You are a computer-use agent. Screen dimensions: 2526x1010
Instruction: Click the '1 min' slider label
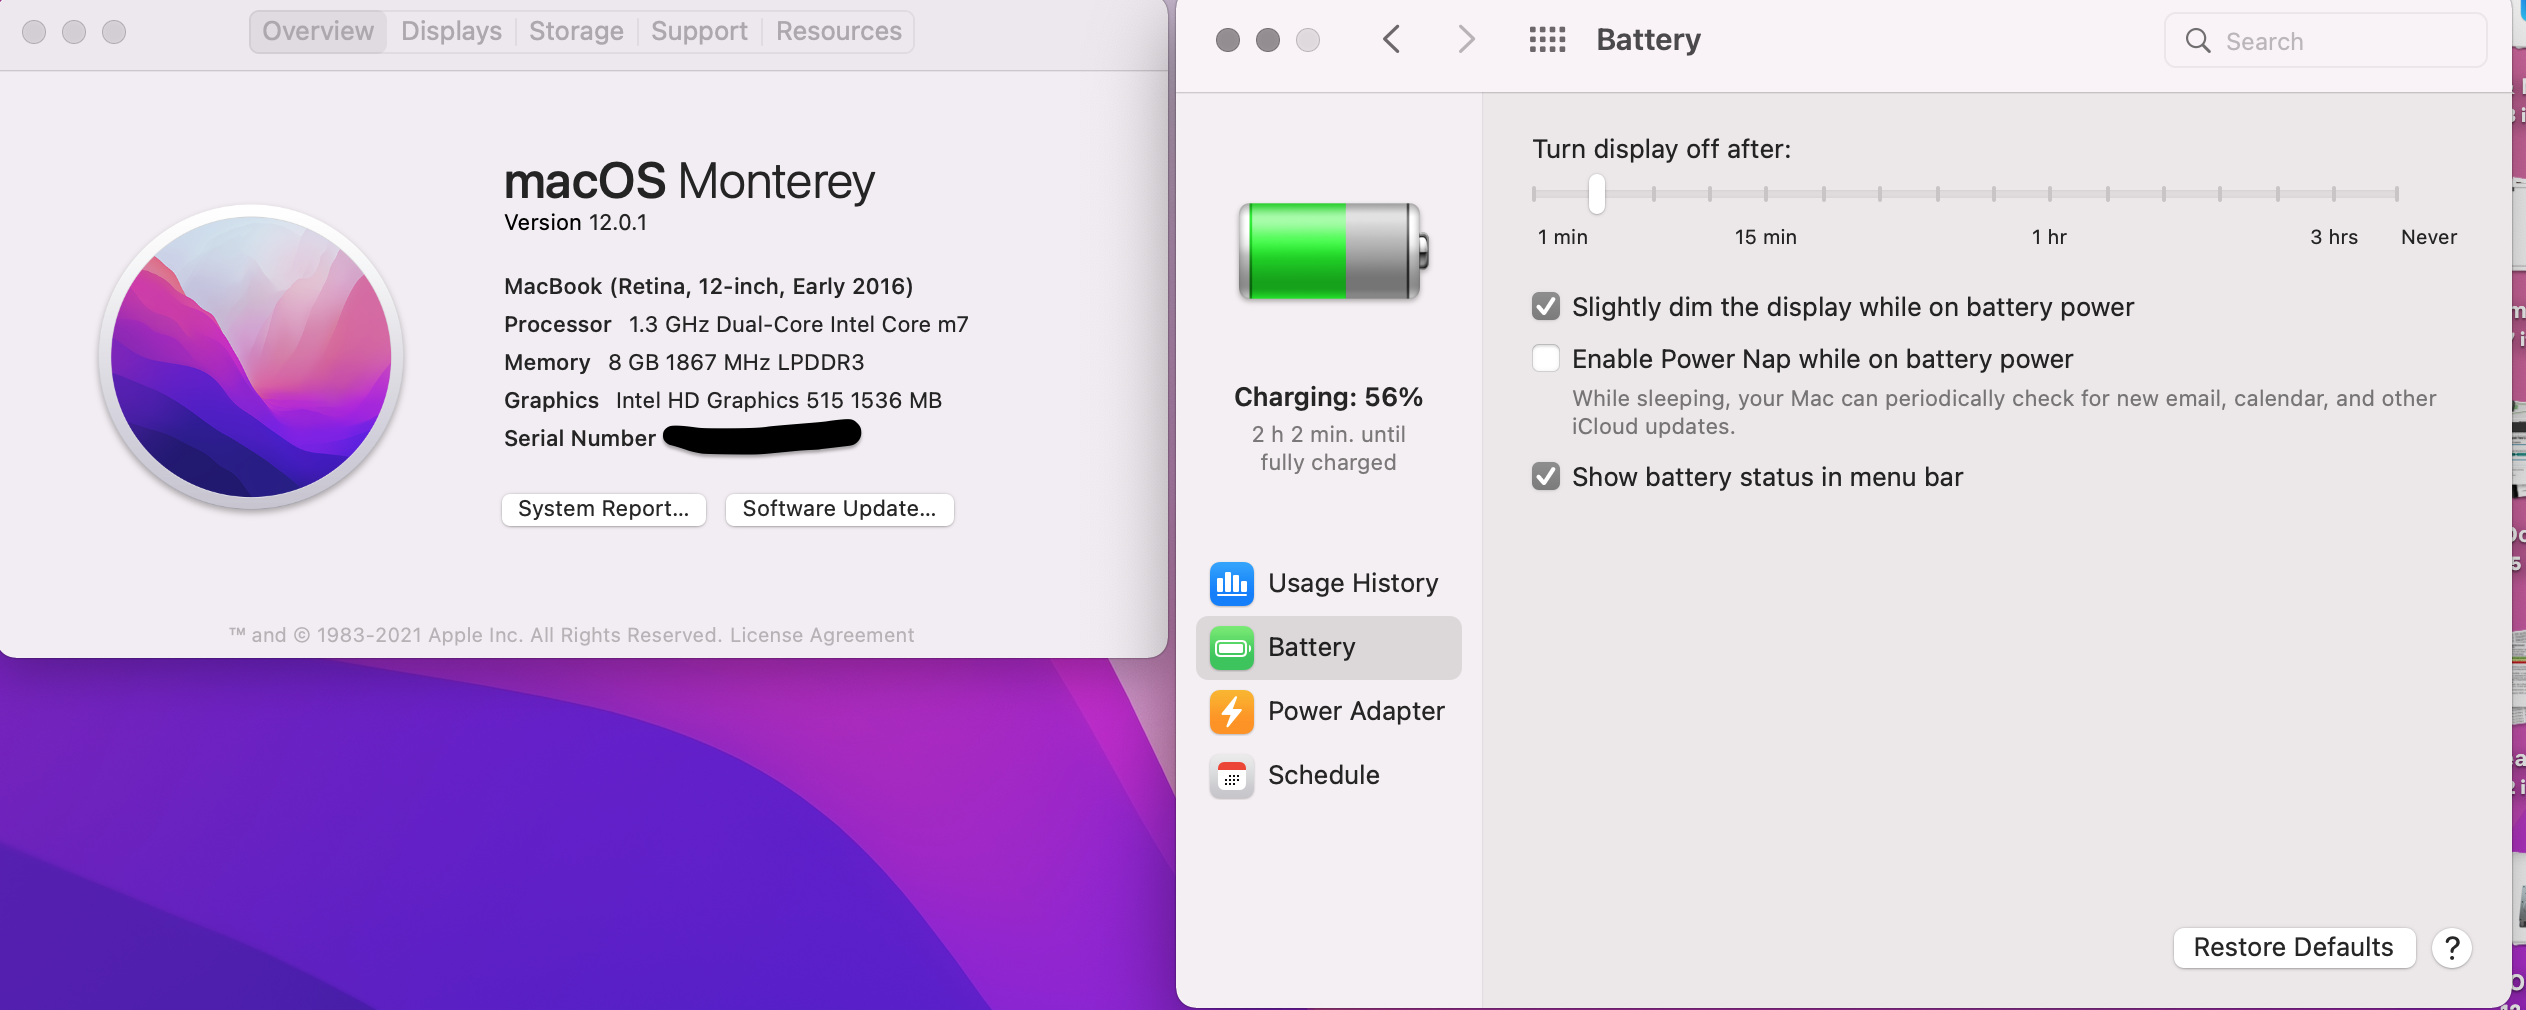[x=1563, y=237]
